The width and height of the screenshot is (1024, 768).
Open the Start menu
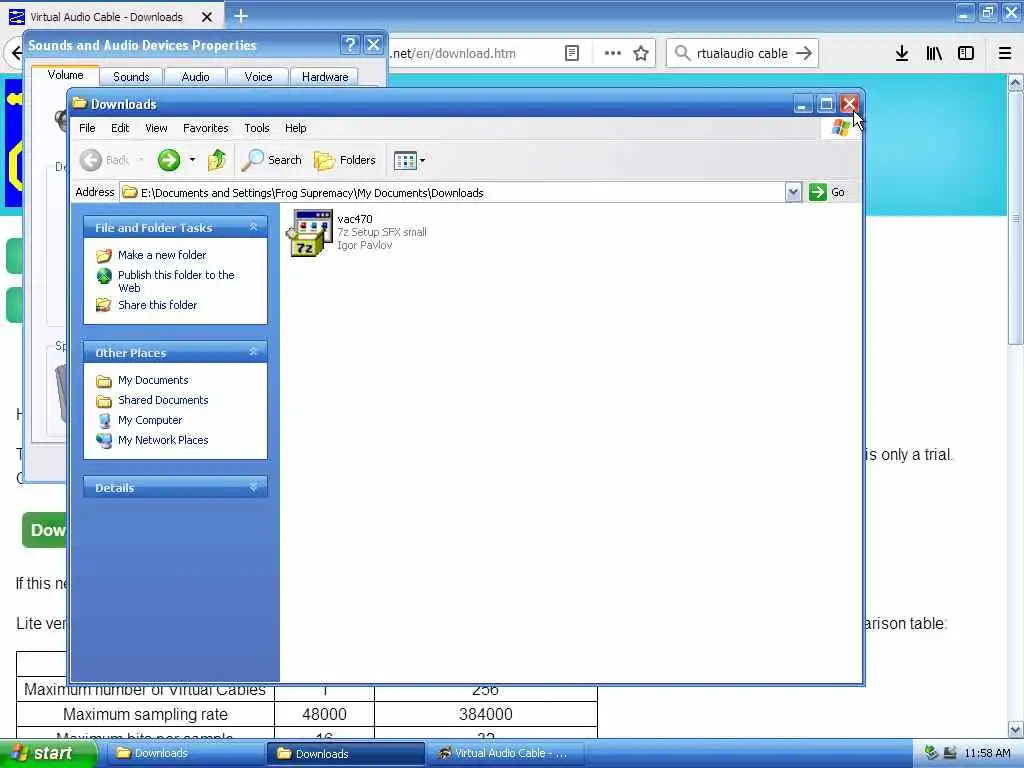coord(48,754)
